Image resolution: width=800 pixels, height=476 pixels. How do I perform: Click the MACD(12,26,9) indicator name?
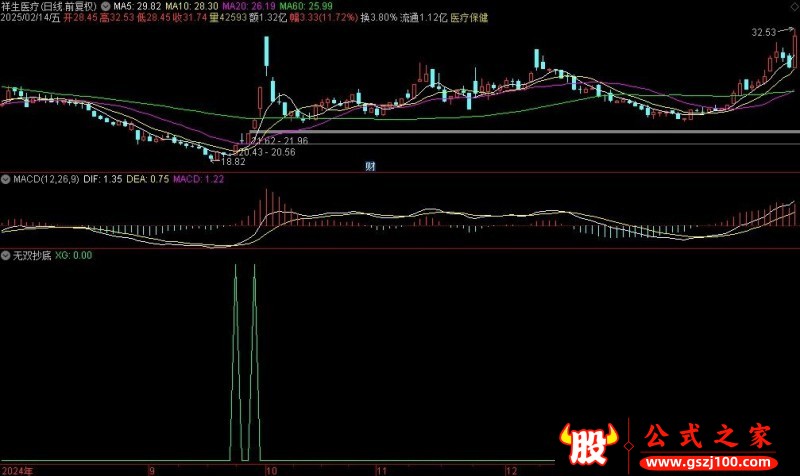(46, 179)
